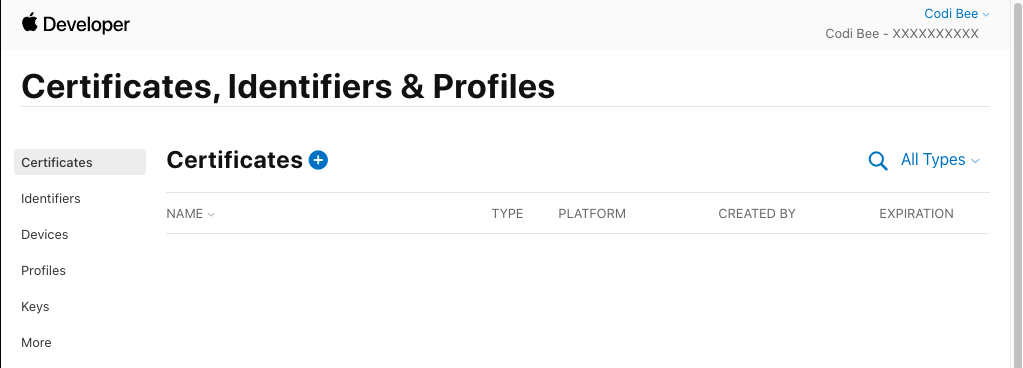Select Certificates in the sidebar
1023x368 pixels.
point(80,162)
